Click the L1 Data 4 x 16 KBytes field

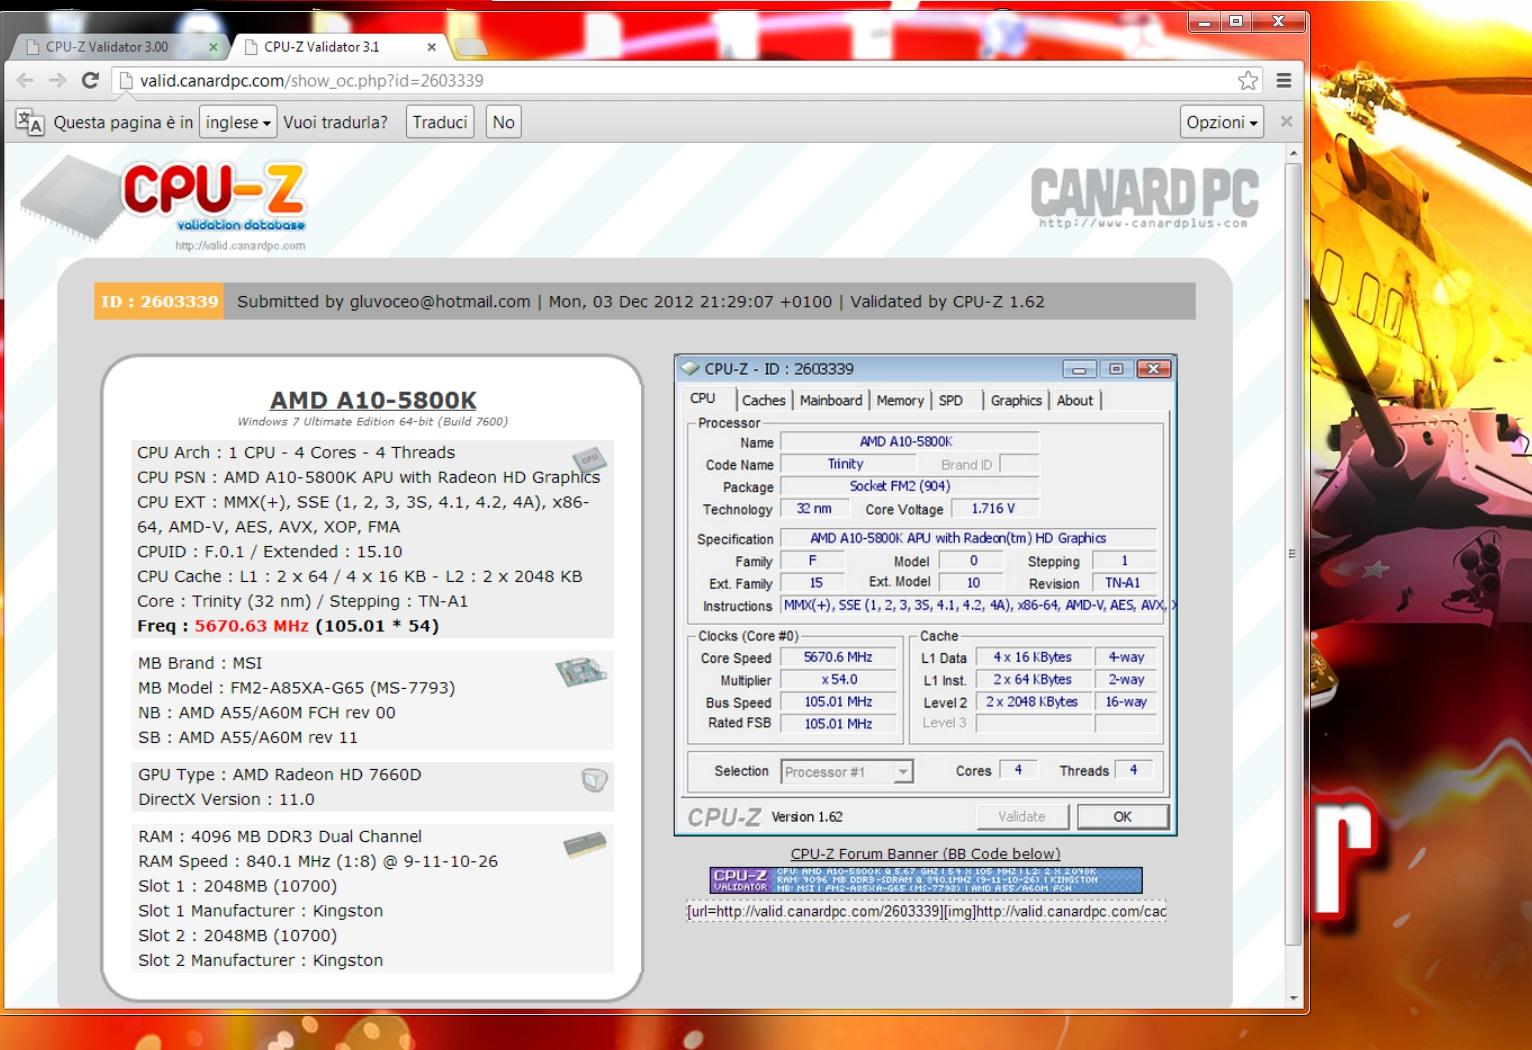pyautogui.click(x=1032, y=657)
